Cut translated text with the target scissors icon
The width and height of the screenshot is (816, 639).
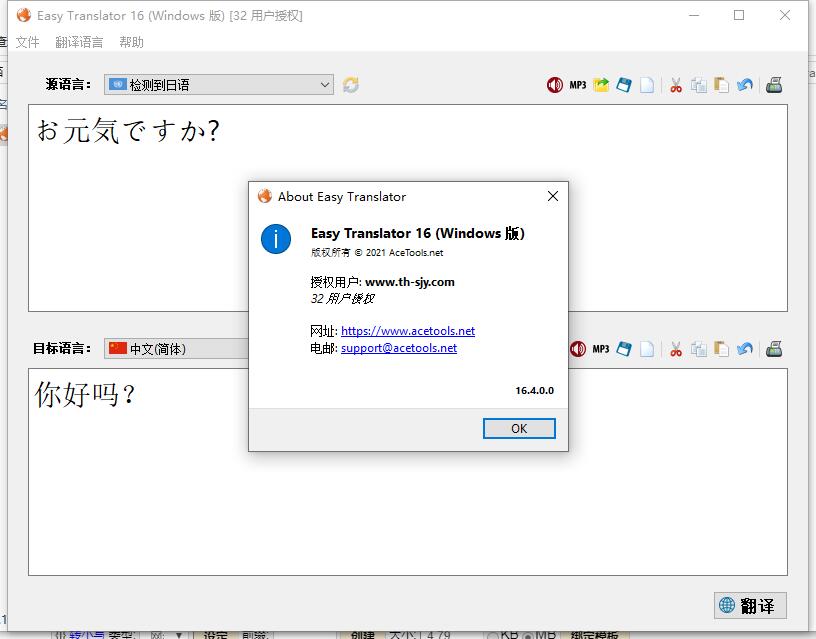tap(676, 349)
